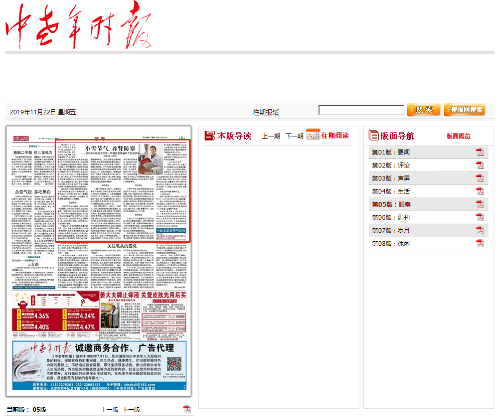Select the 第06版 page entry
The height and width of the screenshot is (417, 500).
coord(391,217)
